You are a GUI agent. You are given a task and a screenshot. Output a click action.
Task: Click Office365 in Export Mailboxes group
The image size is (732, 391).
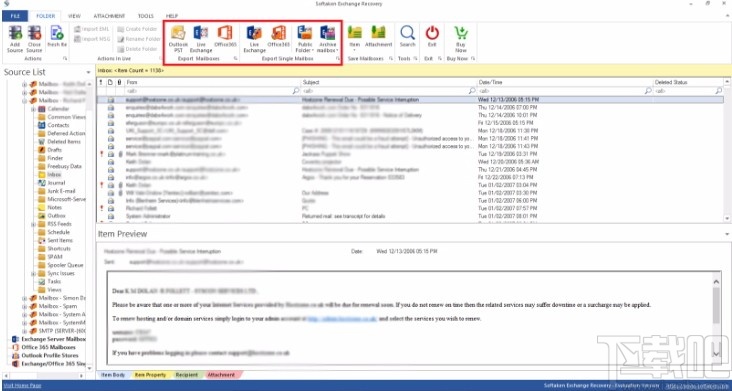[x=225, y=36]
